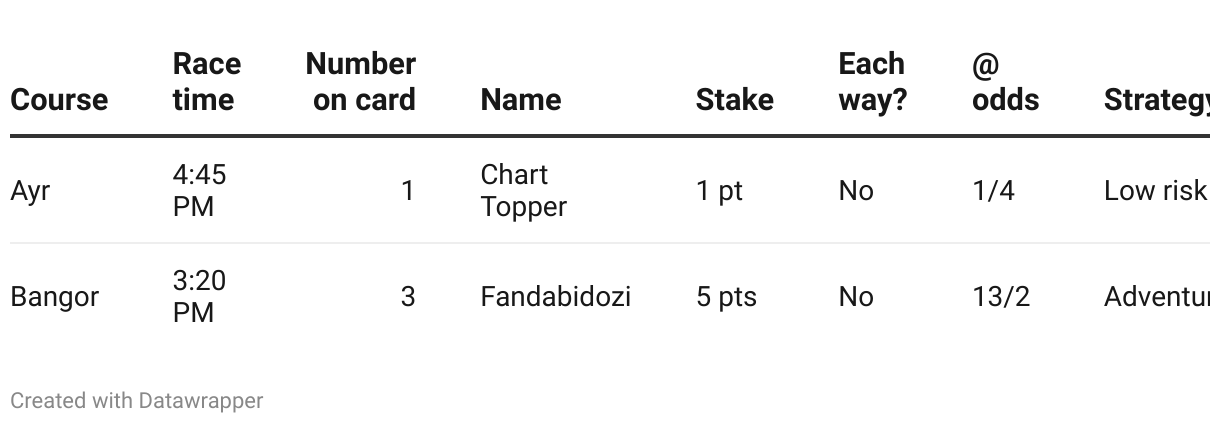The image size is (1220, 424).
Task: Select the 1 pt stake cell
Action: point(720,191)
